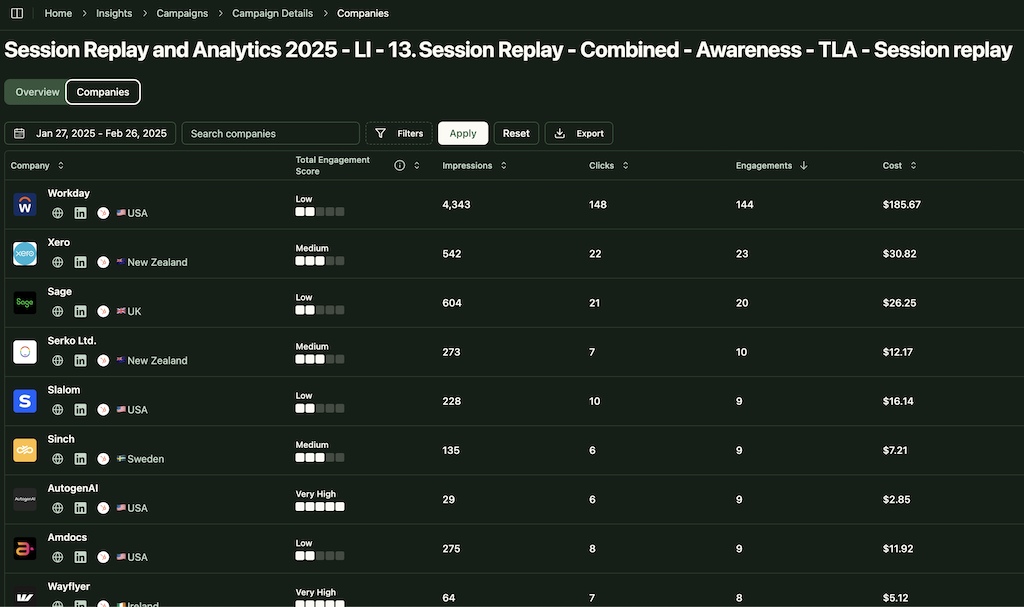
Task: Click the LinkedIn icon for Xero
Action: tap(80, 261)
